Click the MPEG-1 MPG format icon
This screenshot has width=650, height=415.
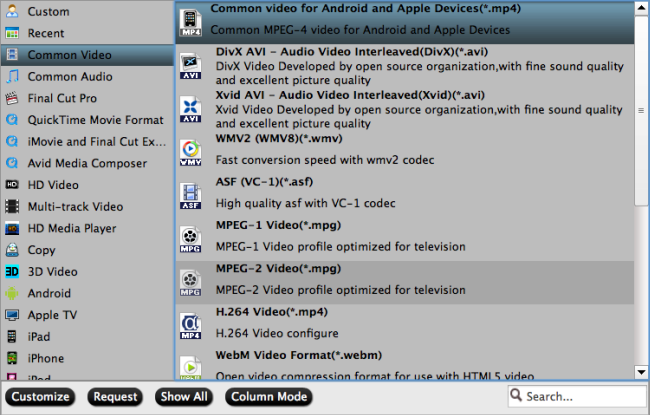click(x=191, y=239)
